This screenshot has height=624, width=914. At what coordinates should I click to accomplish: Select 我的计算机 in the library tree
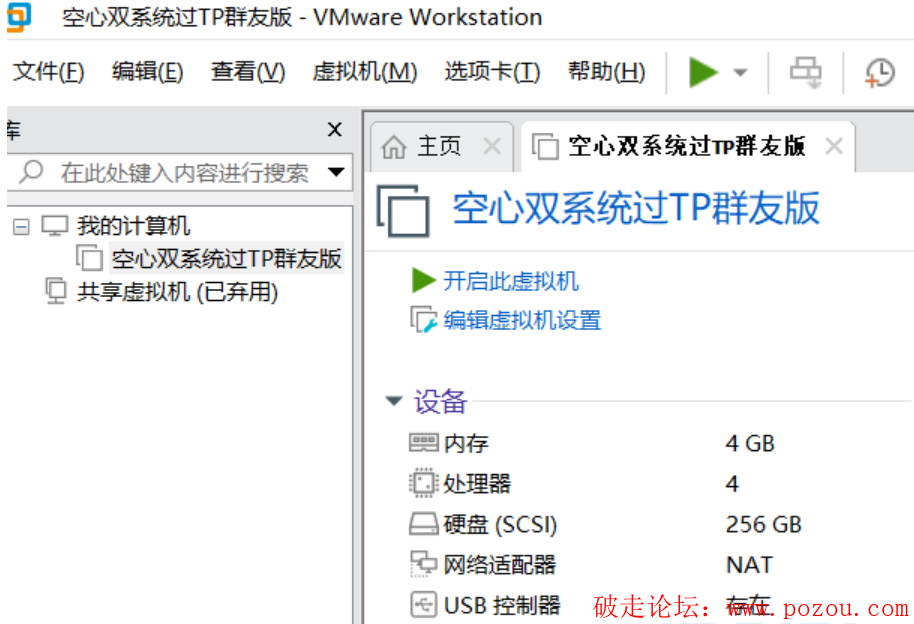(133, 226)
